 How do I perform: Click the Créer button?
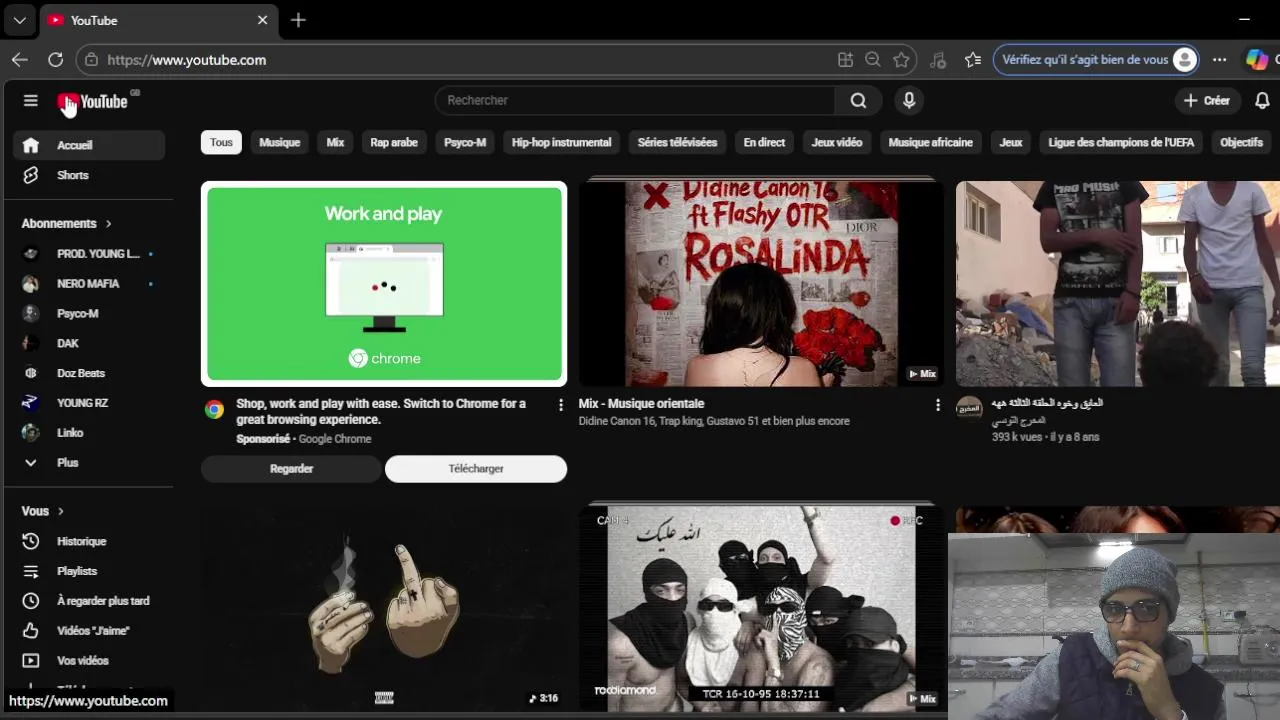[1207, 100]
